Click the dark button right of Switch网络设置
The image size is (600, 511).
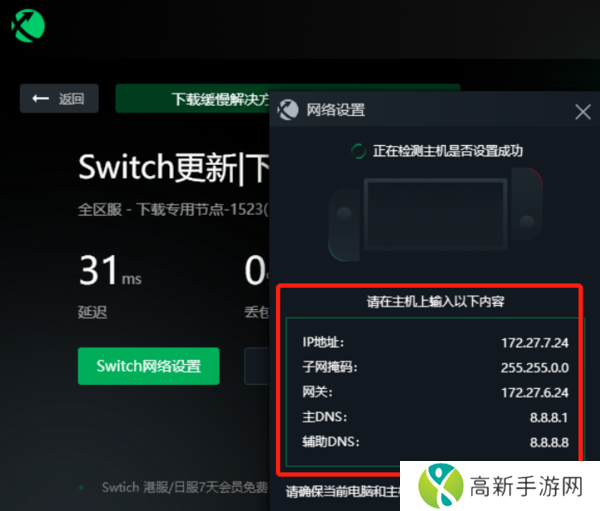coord(257,366)
